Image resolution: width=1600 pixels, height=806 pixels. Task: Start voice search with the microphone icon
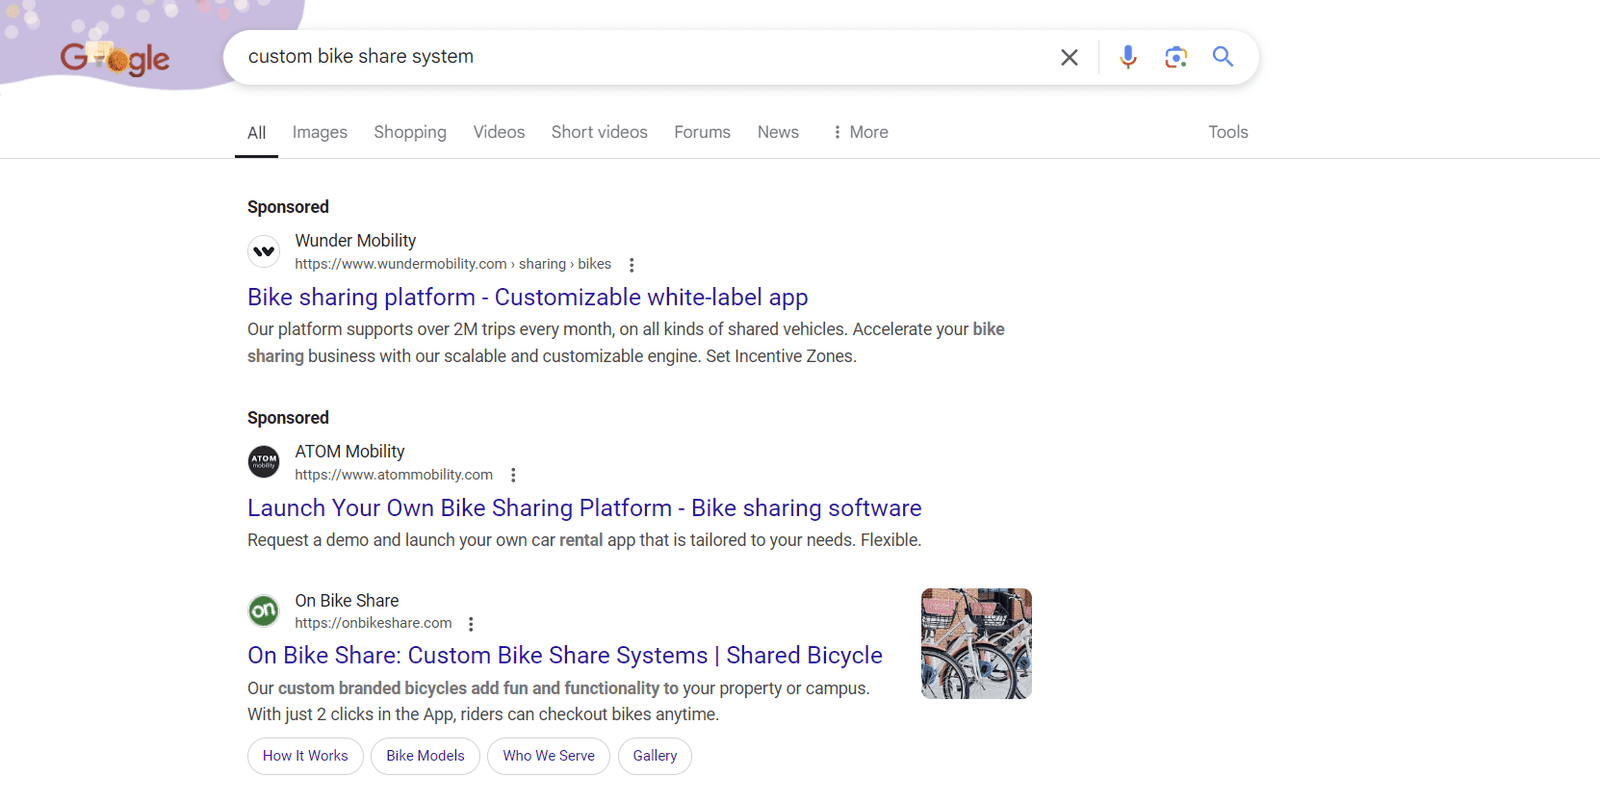click(x=1128, y=57)
